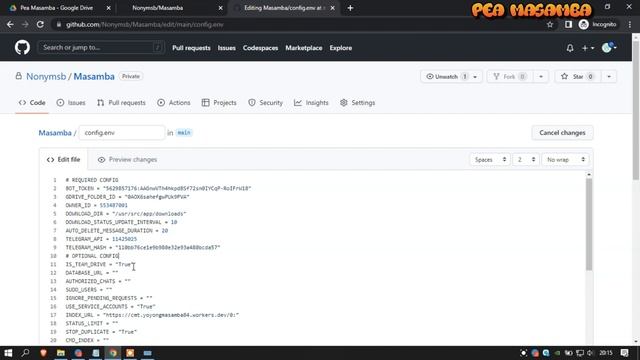640x360 pixels.
Task: Select the Pull requests repository tab
Action: (121, 103)
